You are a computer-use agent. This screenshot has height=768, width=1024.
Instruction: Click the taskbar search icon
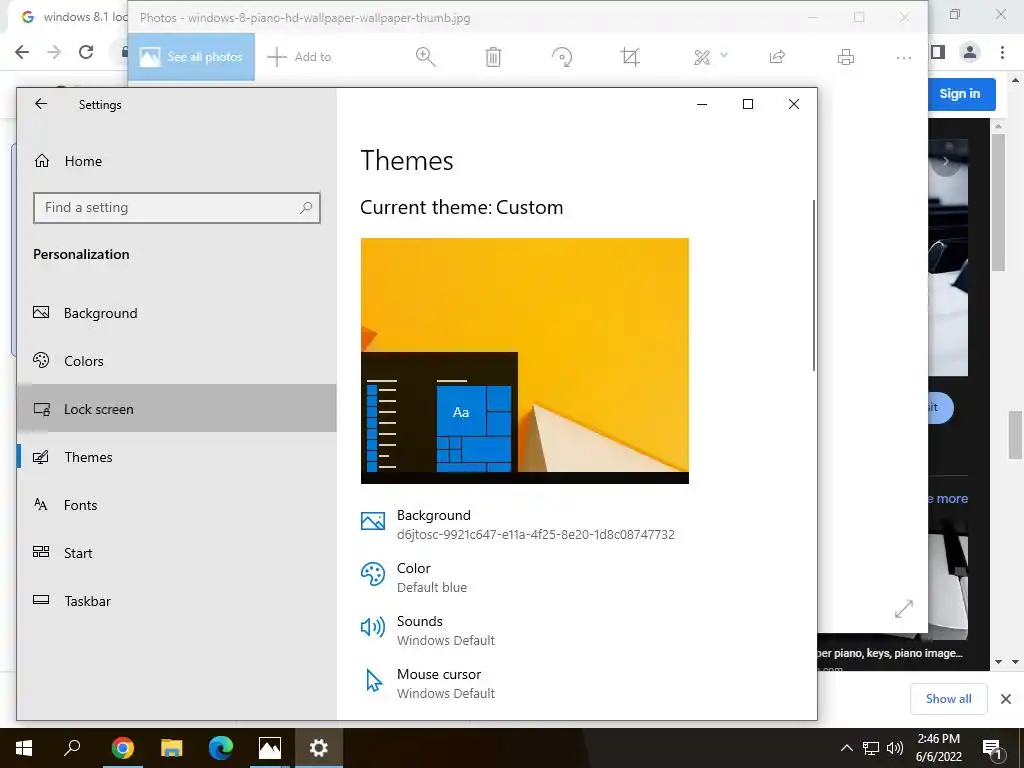pos(72,748)
